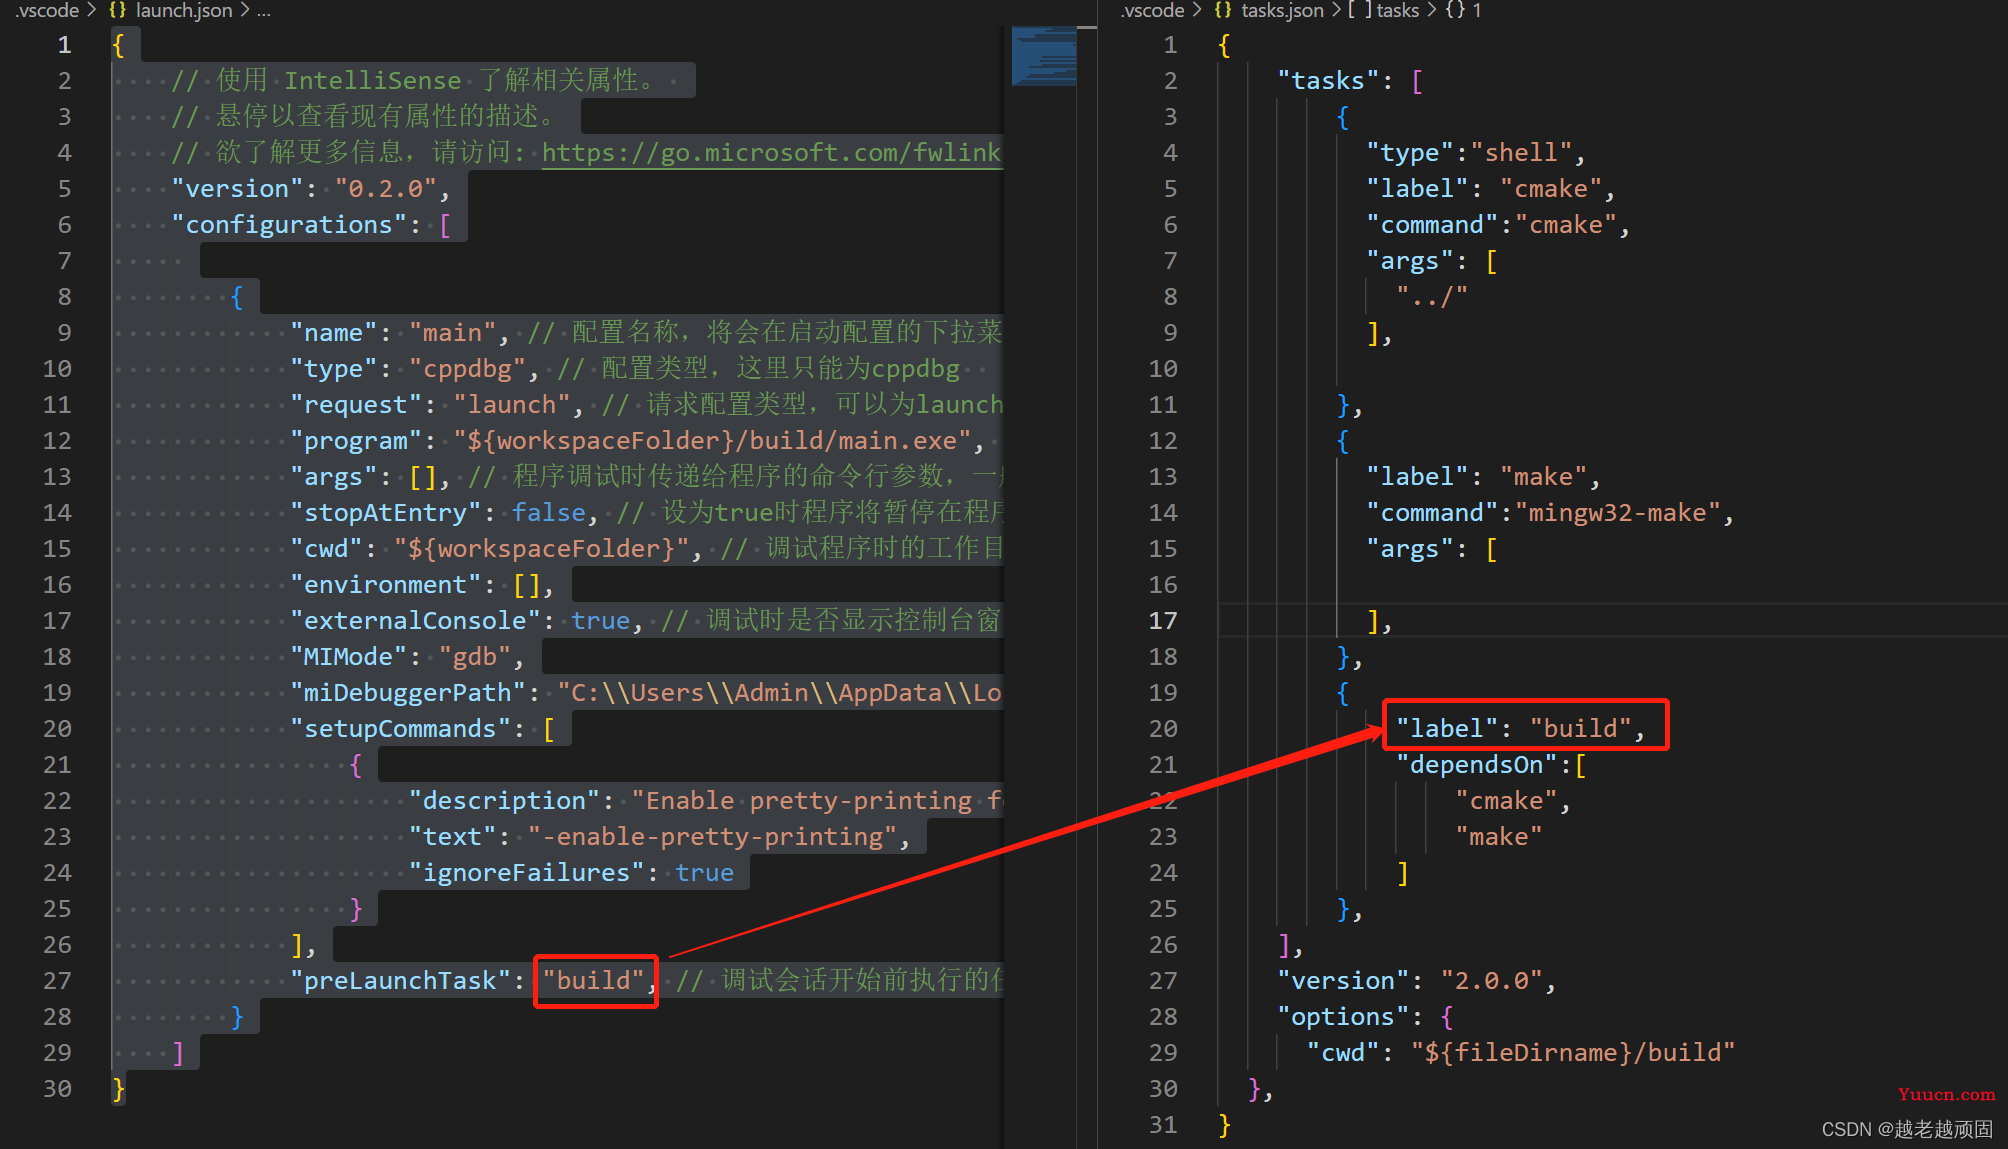The width and height of the screenshot is (2008, 1149).
Task: Click the tasks.json breadcrumb in the right editor
Action: click(x=1282, y=10)
